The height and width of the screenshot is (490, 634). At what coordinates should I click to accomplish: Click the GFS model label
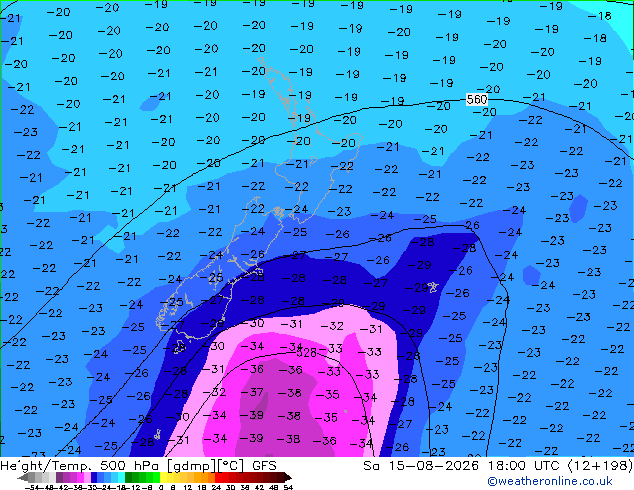[x=264, y=466]
